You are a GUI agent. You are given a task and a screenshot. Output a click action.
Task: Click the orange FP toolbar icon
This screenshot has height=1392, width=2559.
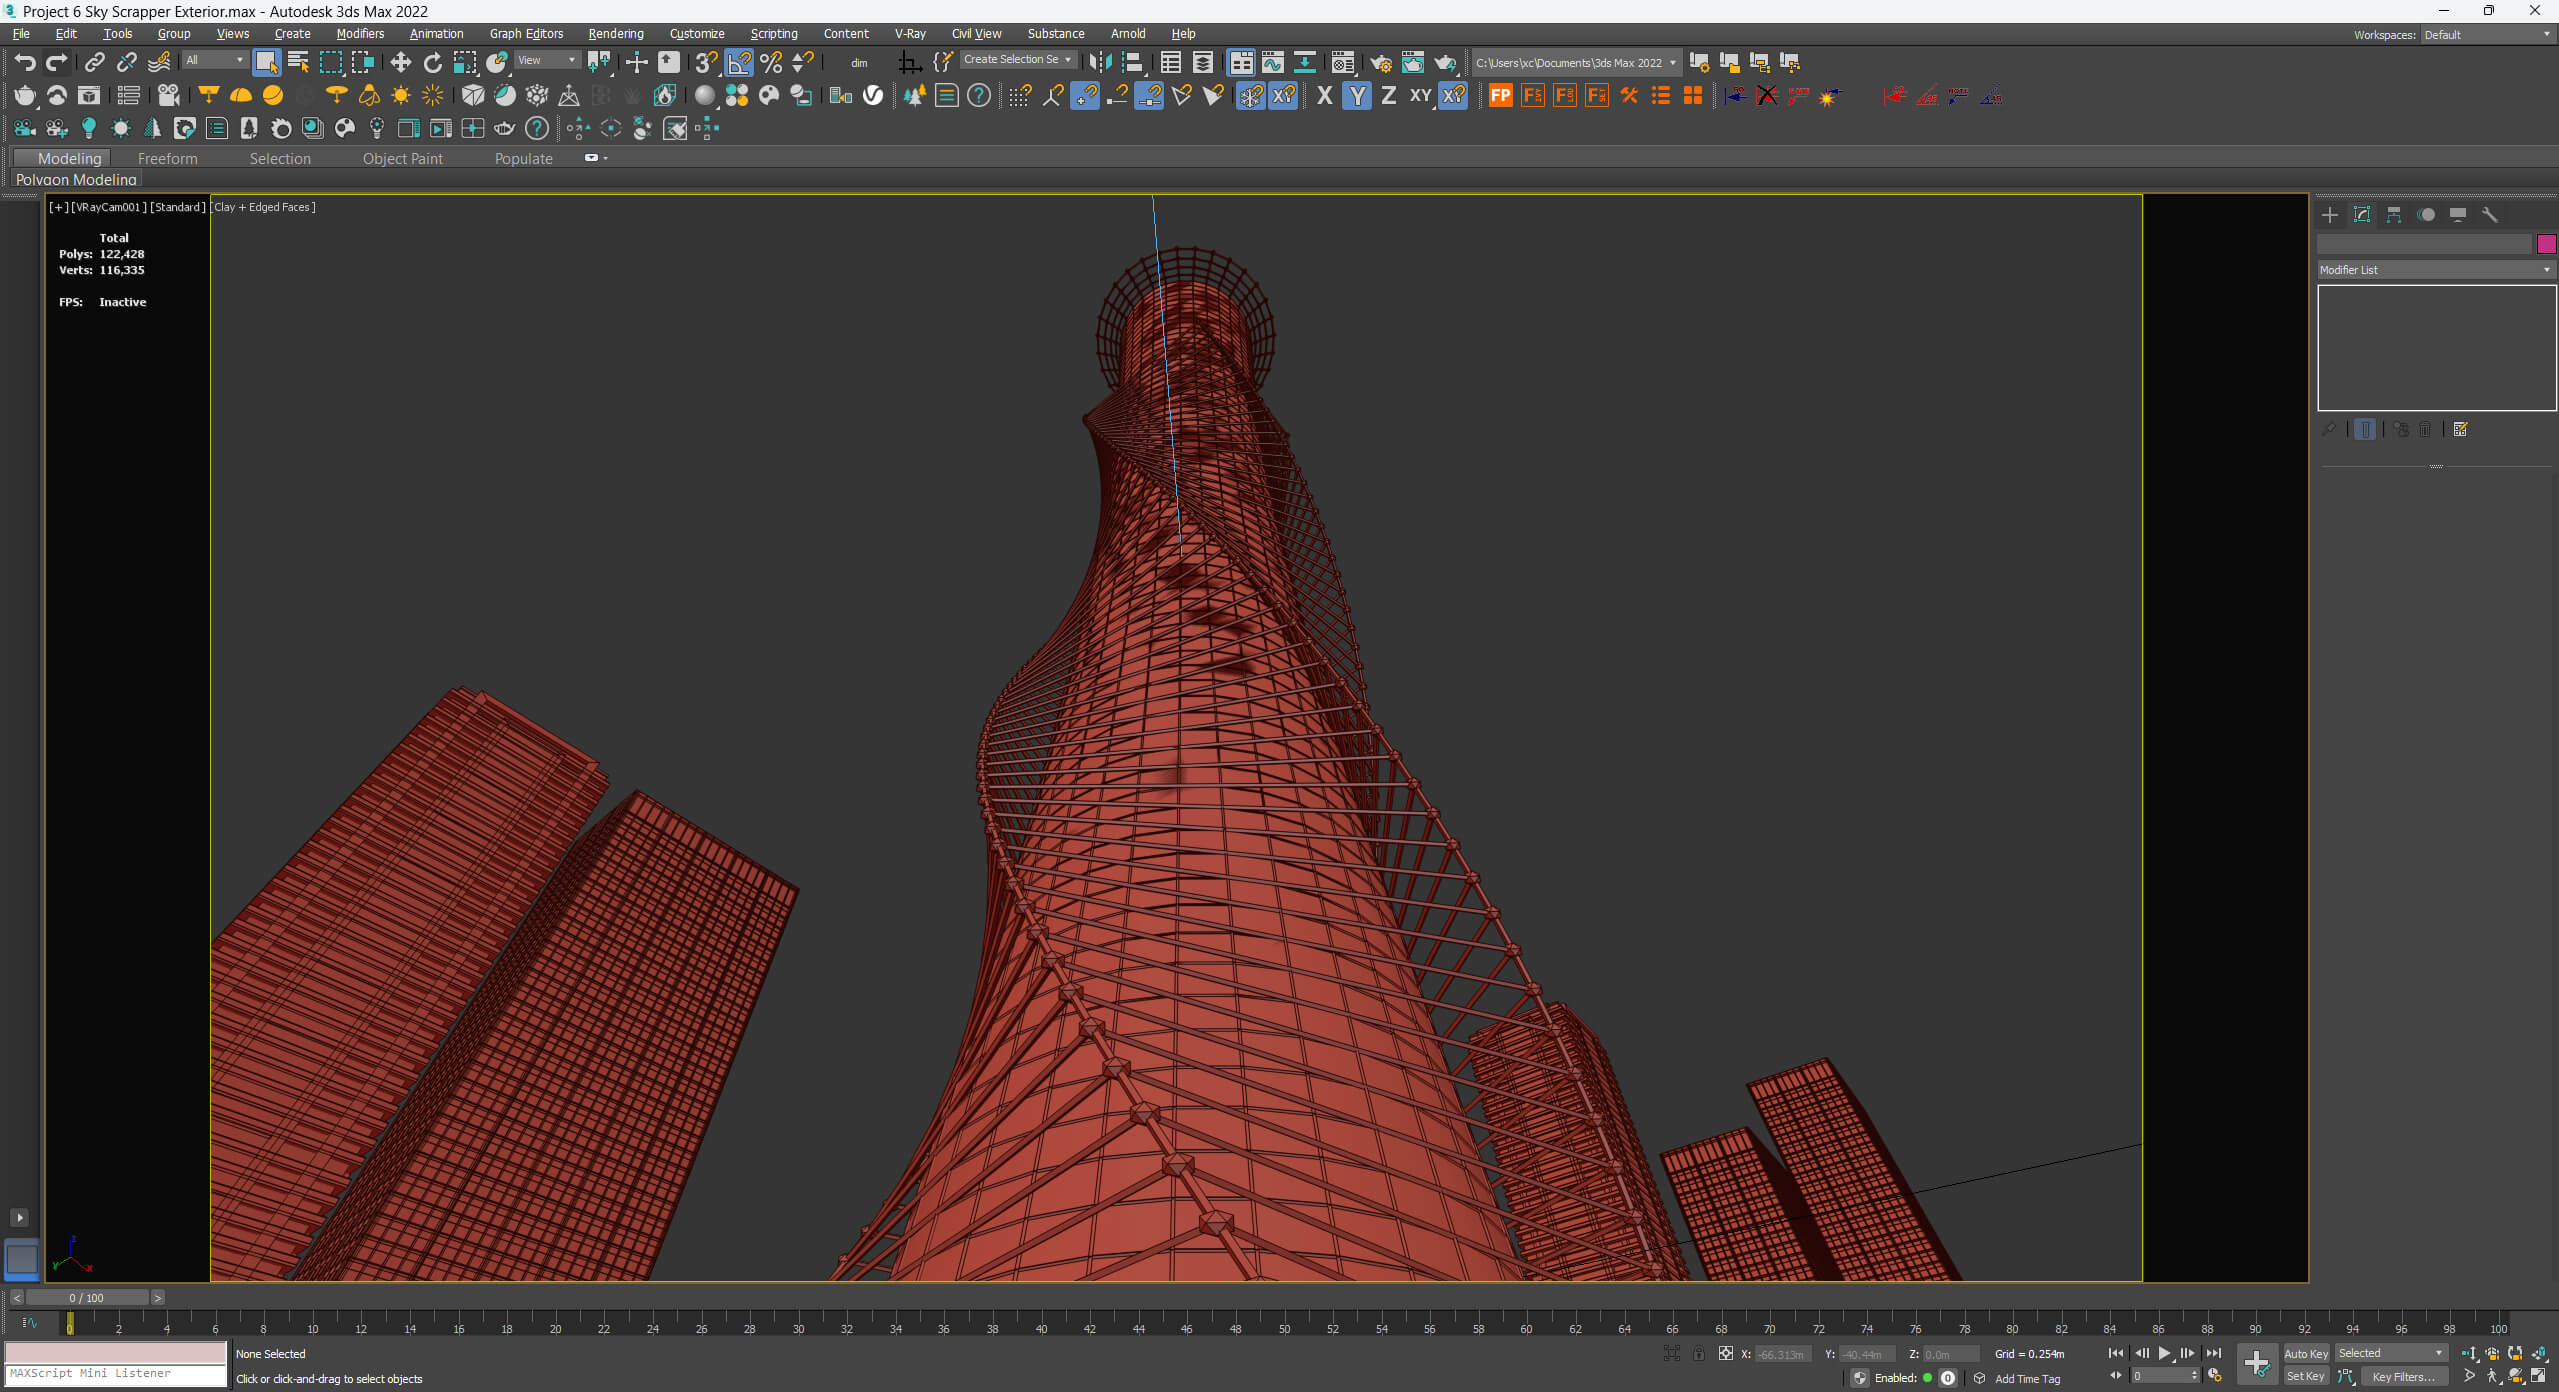pos(1500,95)
